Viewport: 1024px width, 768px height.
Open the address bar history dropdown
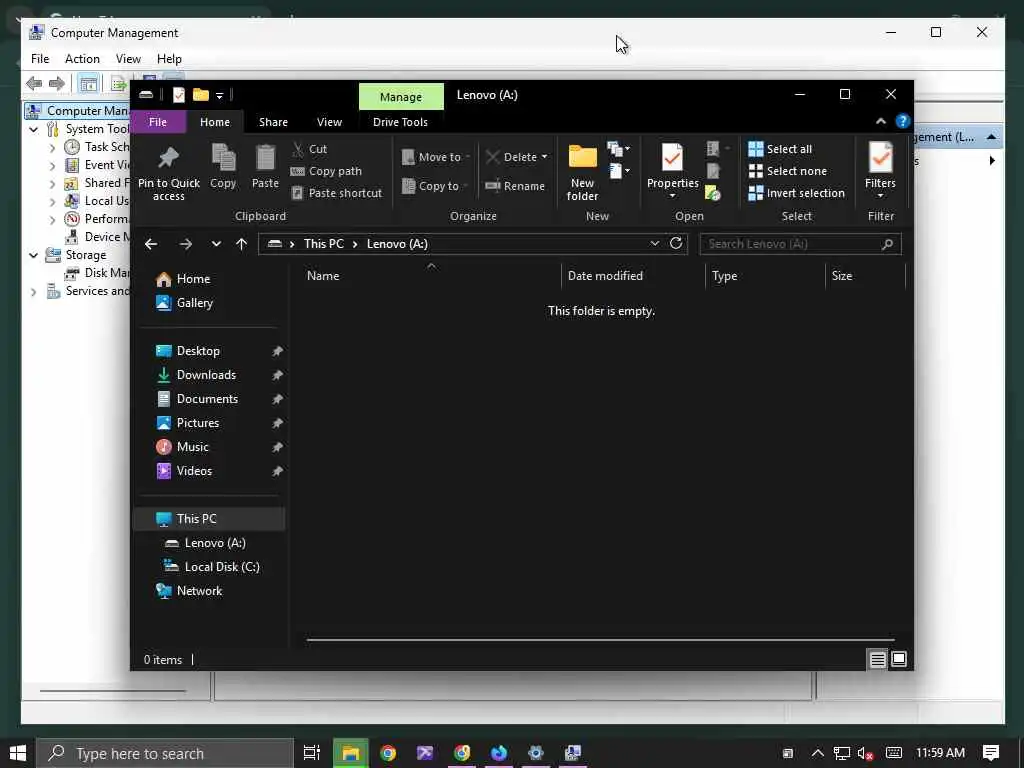(654, 244)
